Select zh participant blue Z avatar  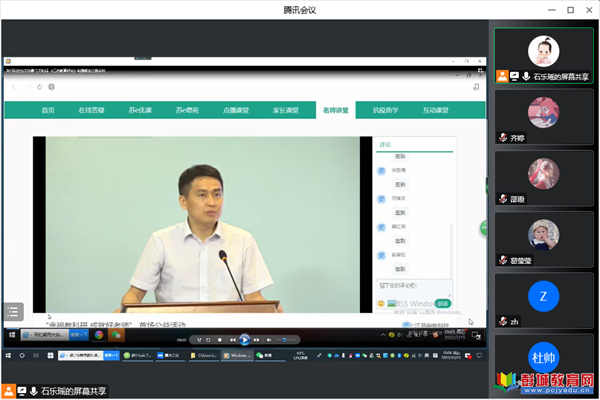point(543,296)
